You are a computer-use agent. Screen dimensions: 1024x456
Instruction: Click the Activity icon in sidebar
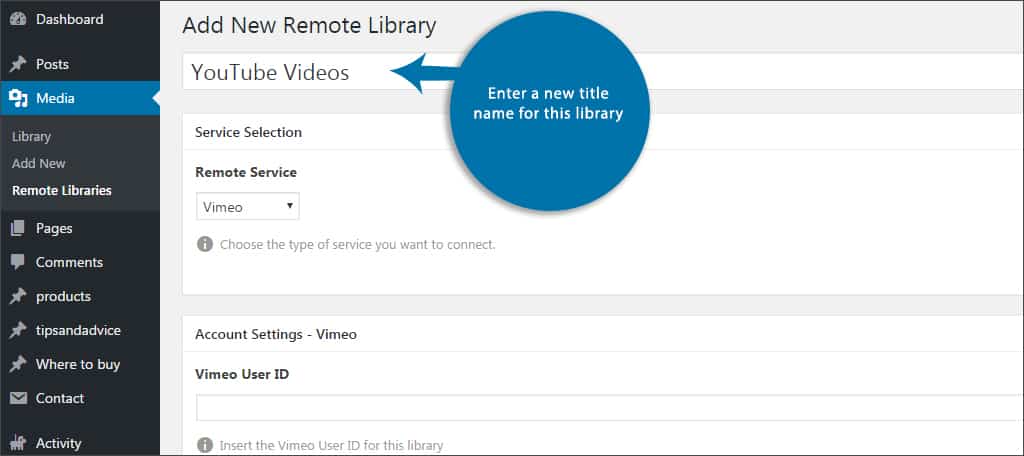point(18,443)
